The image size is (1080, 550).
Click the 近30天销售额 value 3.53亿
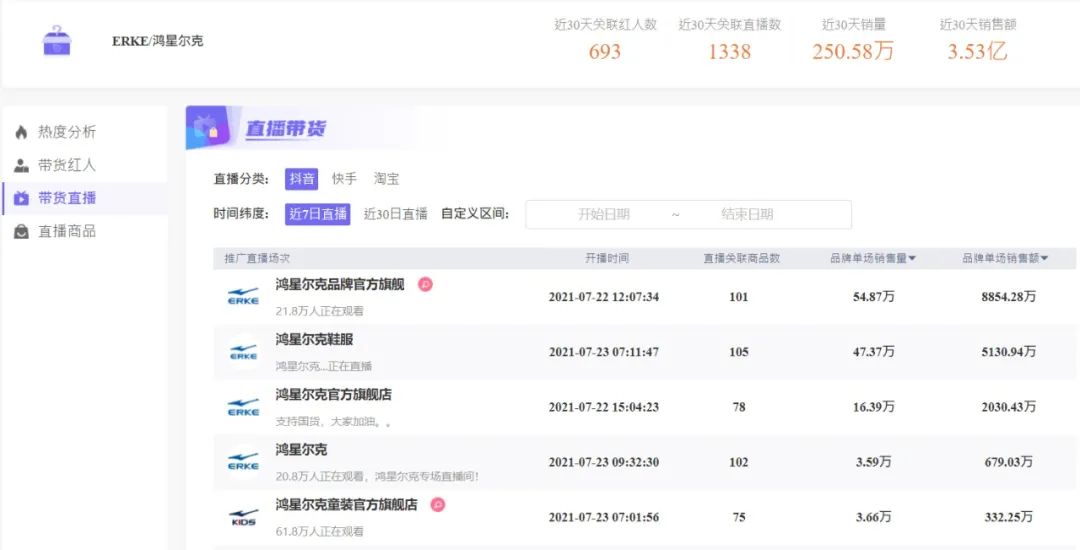point(977,52)
